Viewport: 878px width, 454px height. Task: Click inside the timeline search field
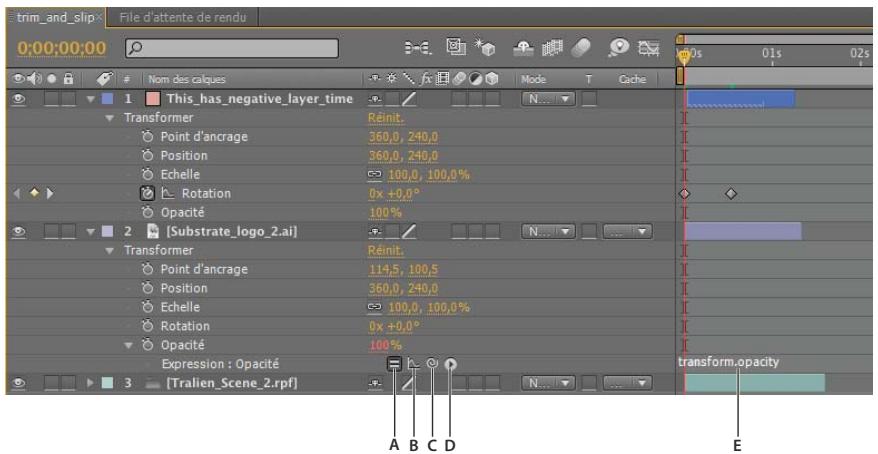coord(232,49)
